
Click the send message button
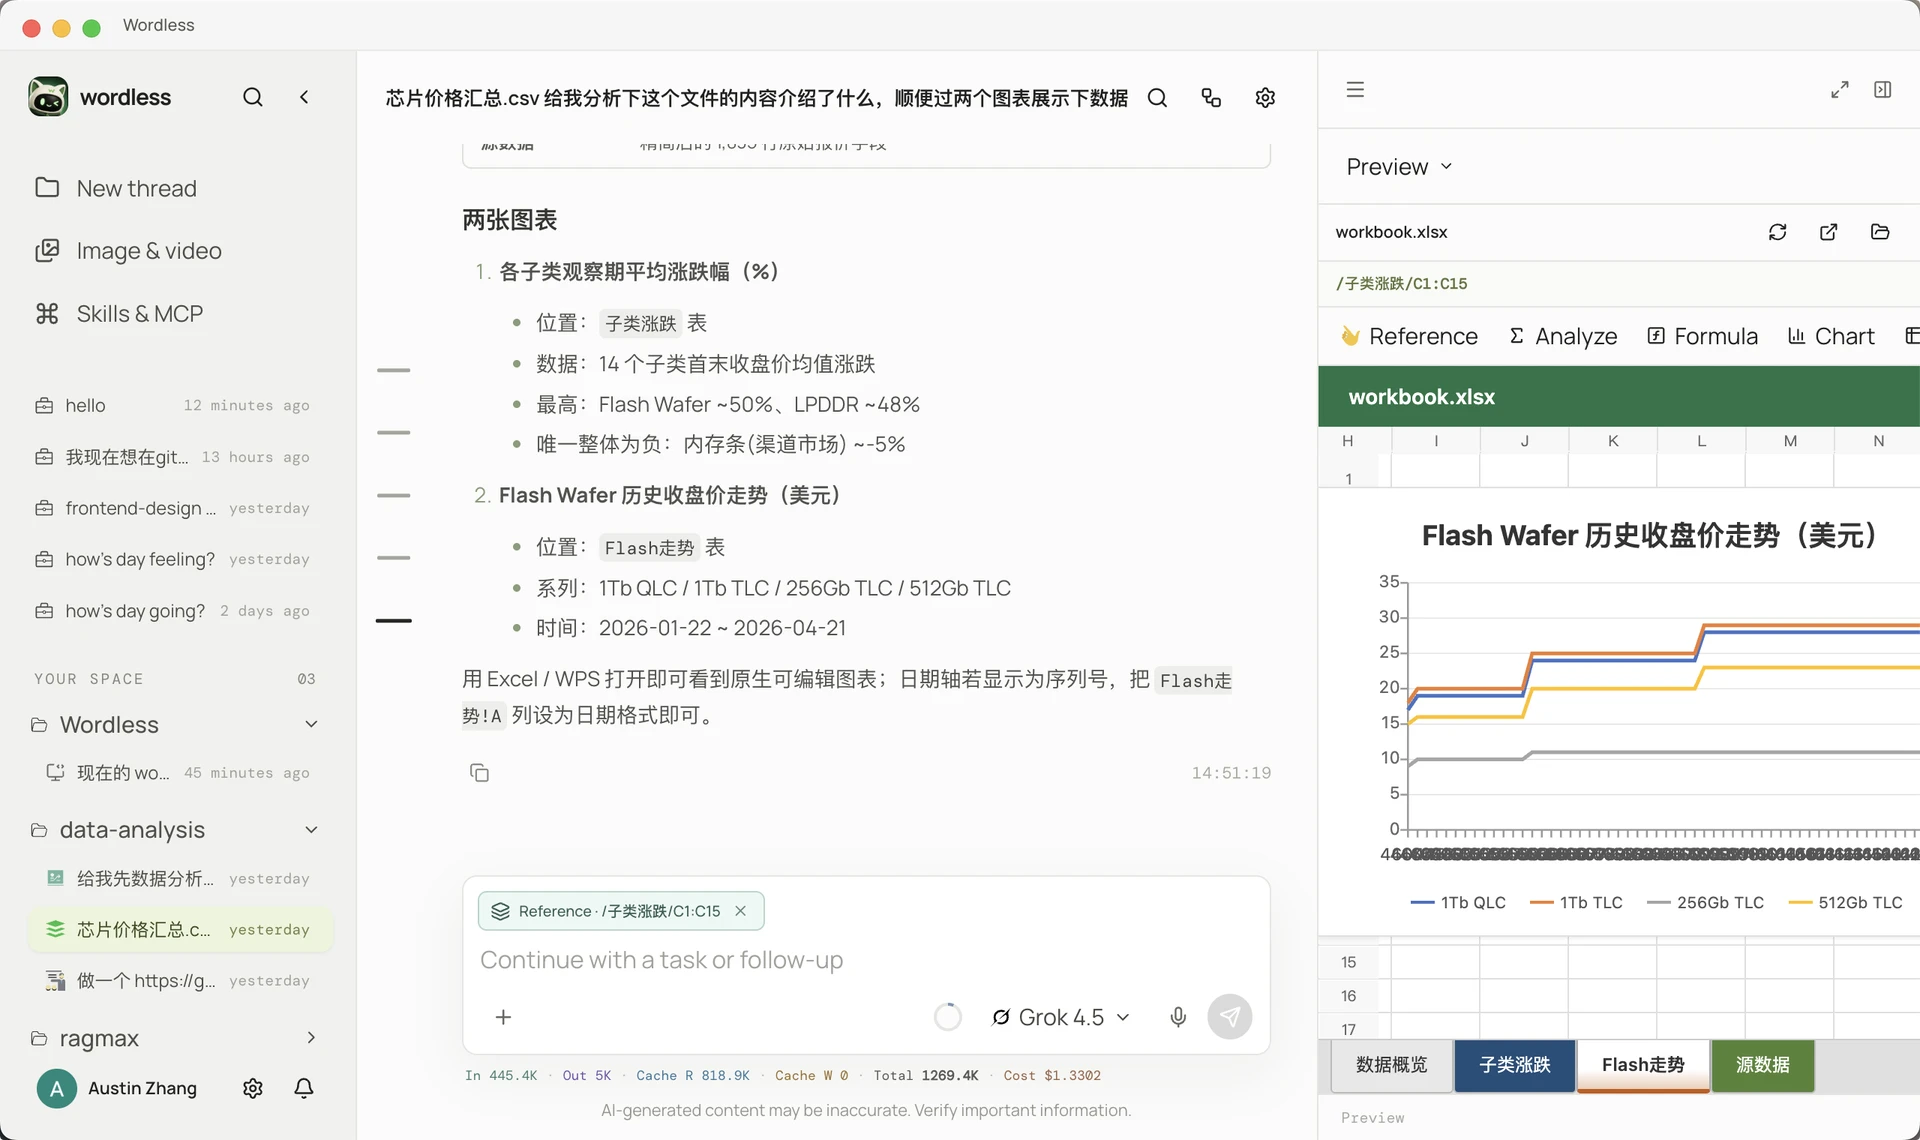1230,1017
